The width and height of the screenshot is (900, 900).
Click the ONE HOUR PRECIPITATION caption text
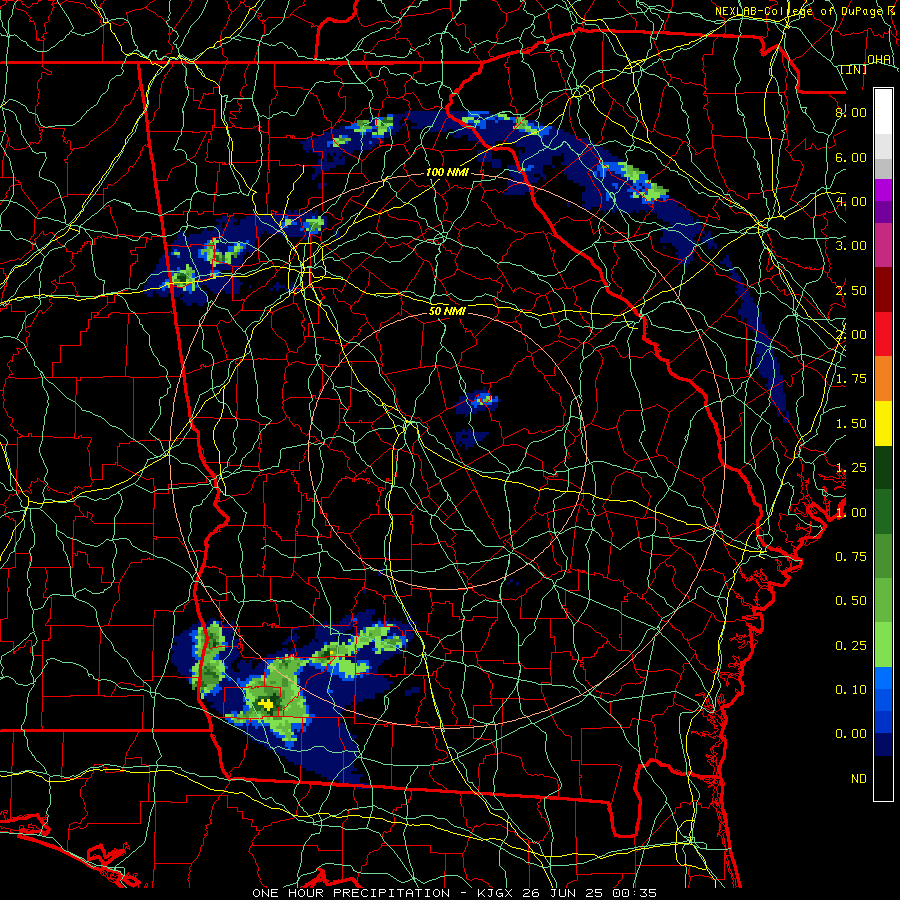pyautogui.click(x=351, y=893)
